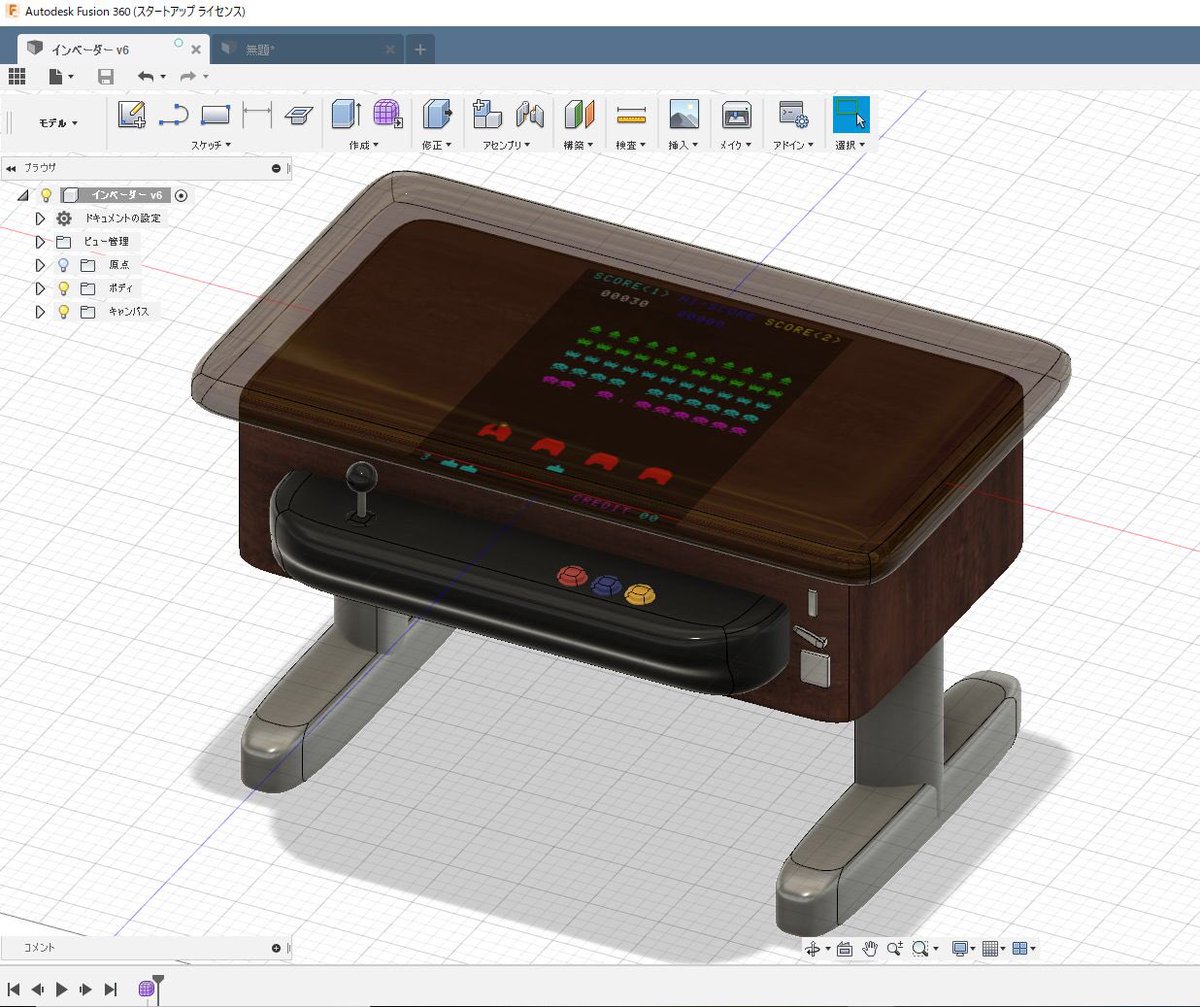Image resolution: width=1200 pixels, height=1007 pixels.
Task: Open the Create Form purple mesh tool
Action: pyautogui.click(x=387, y=114)
